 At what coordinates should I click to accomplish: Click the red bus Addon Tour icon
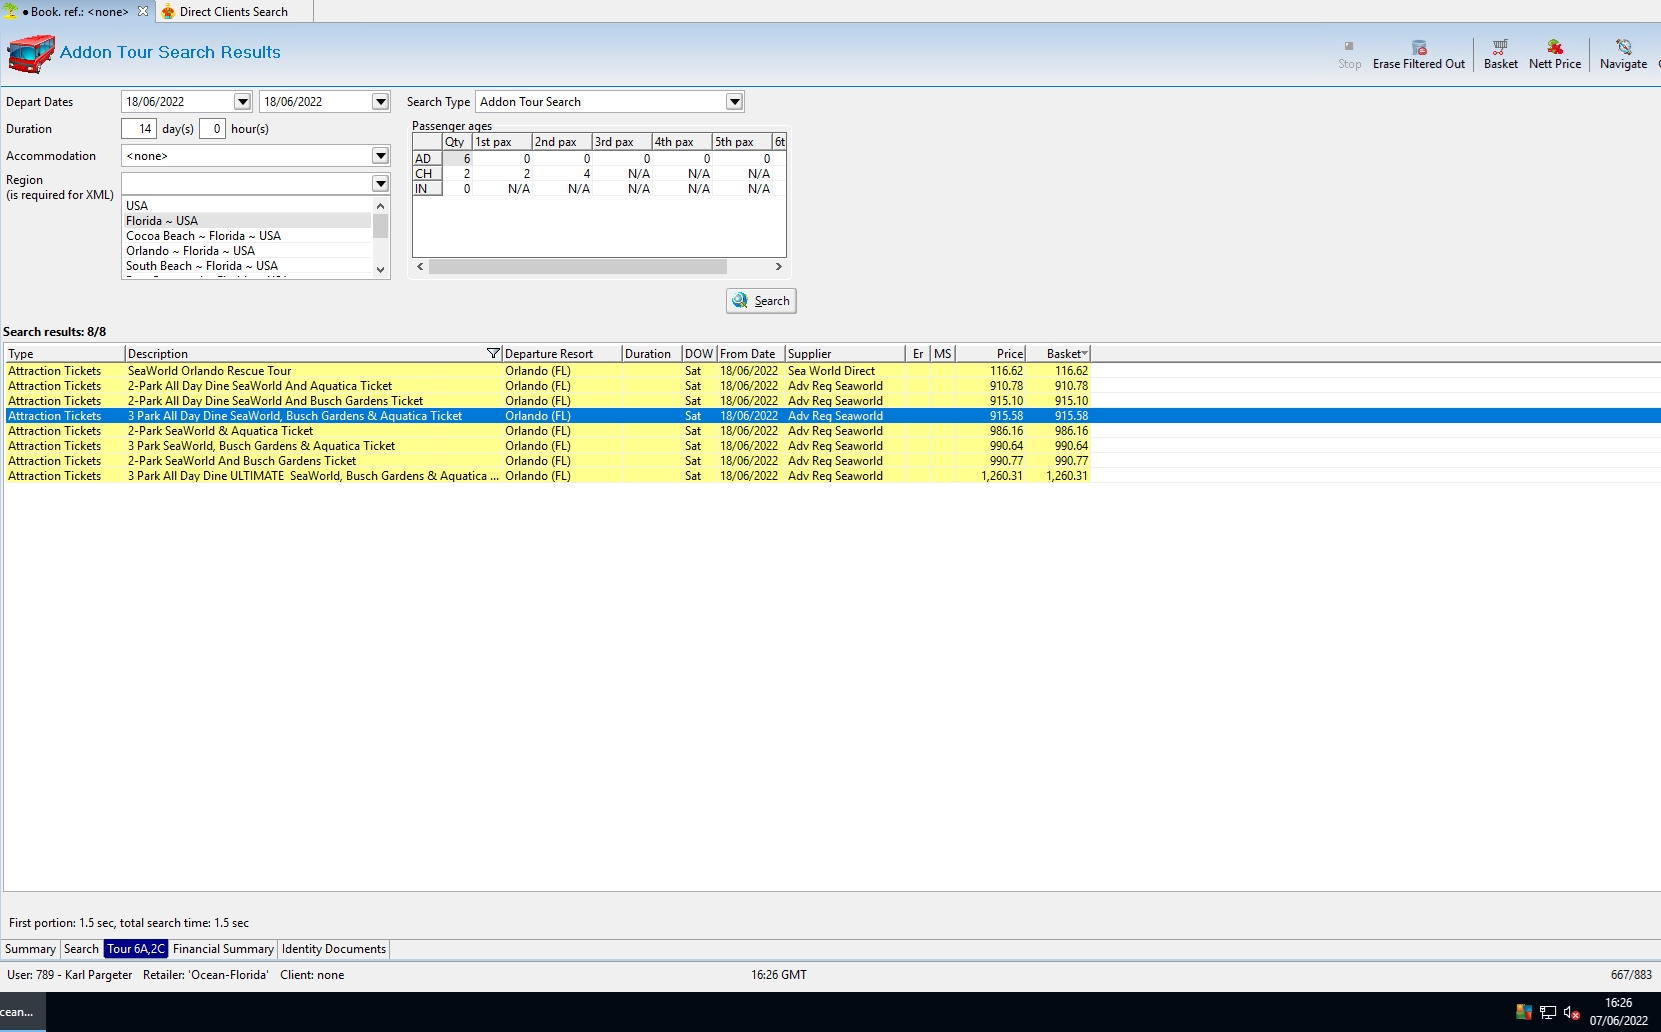pyautogui.click(x=30, y=53)
